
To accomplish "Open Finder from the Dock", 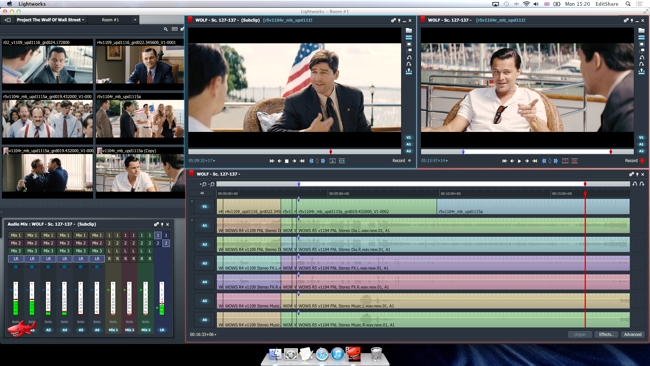I will pos(275,354).
